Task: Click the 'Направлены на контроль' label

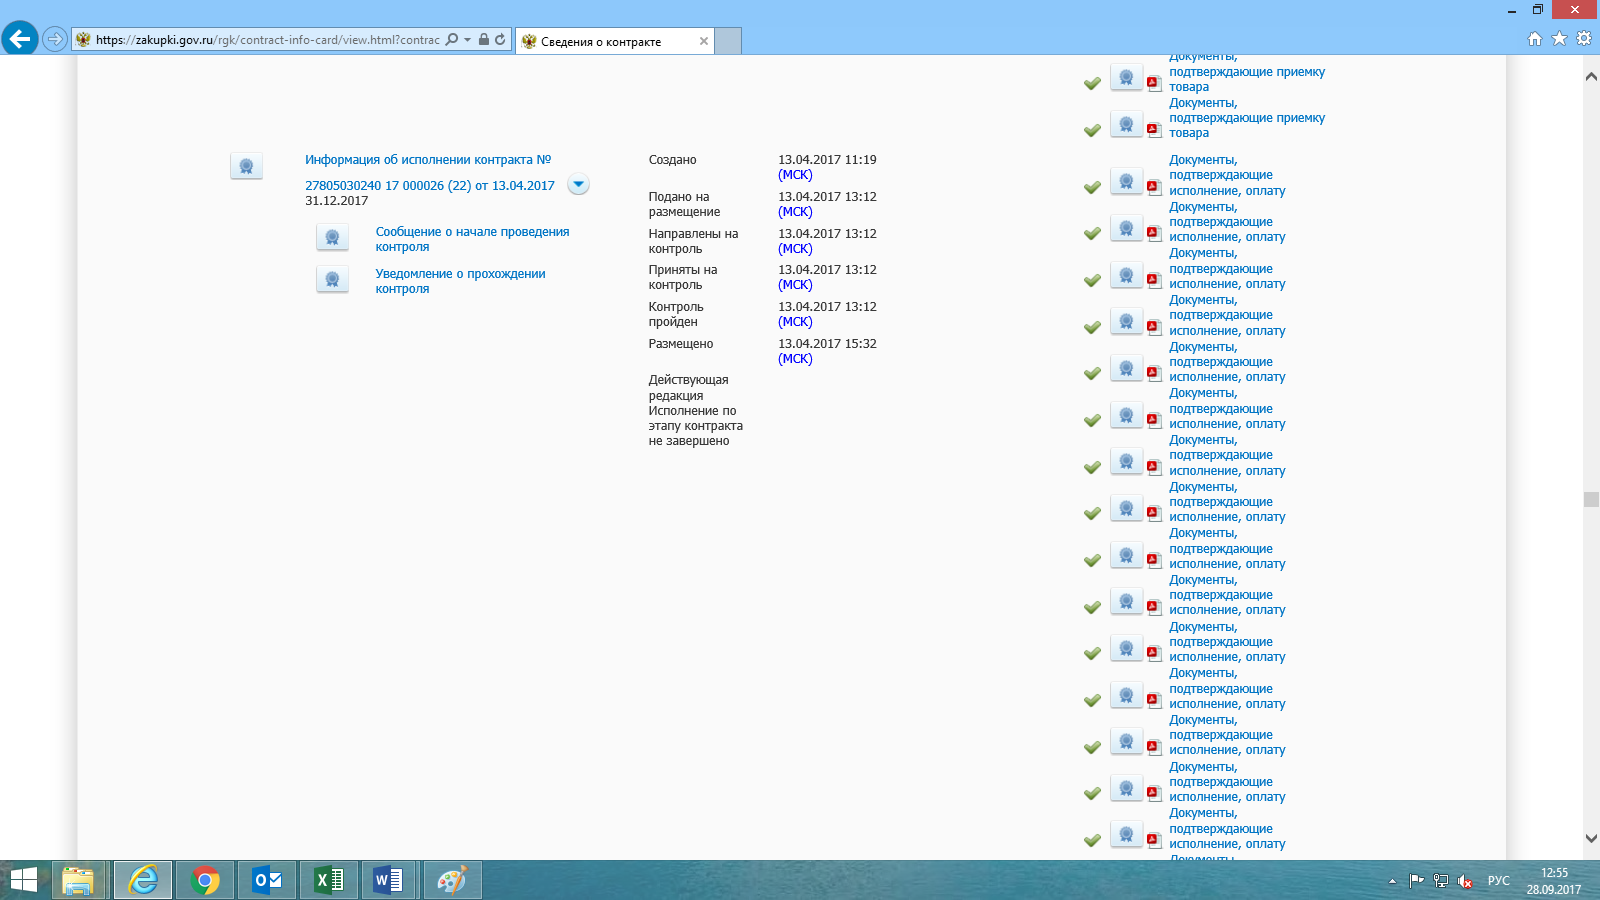Action: 693,241
